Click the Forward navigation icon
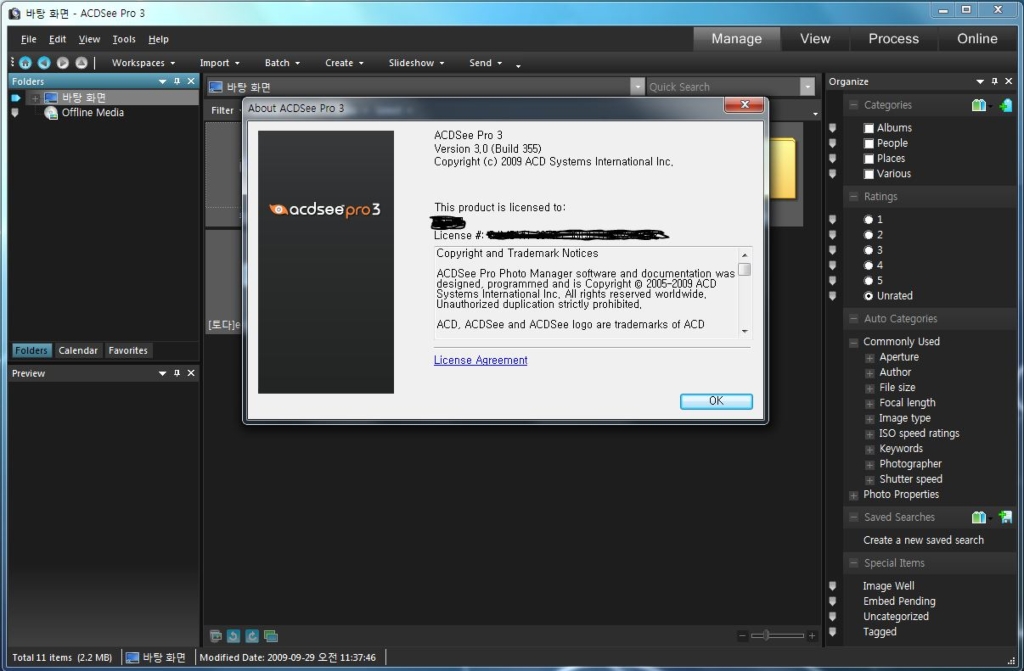The height and width of the screenshot is (671, 1024). pyautogui.click(x=63, y=63)
